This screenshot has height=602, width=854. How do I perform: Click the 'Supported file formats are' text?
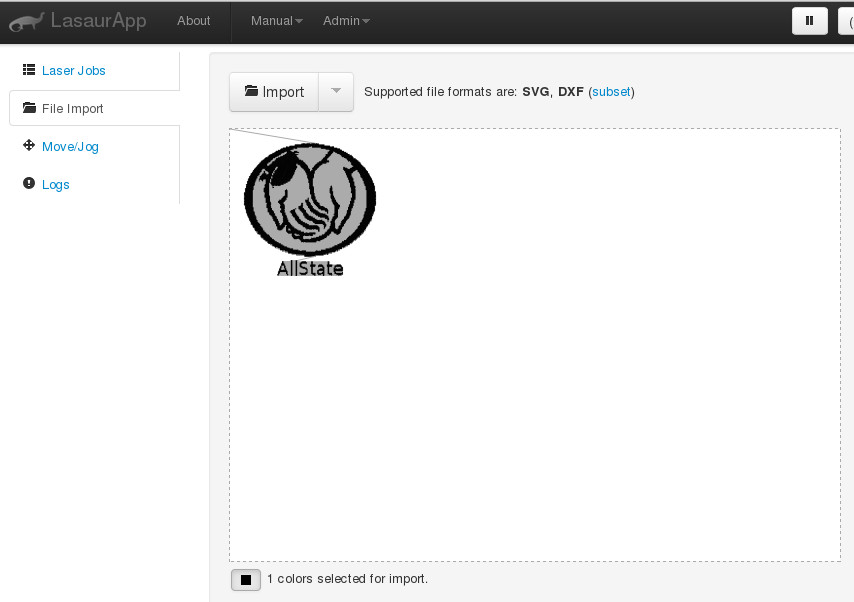440,92
